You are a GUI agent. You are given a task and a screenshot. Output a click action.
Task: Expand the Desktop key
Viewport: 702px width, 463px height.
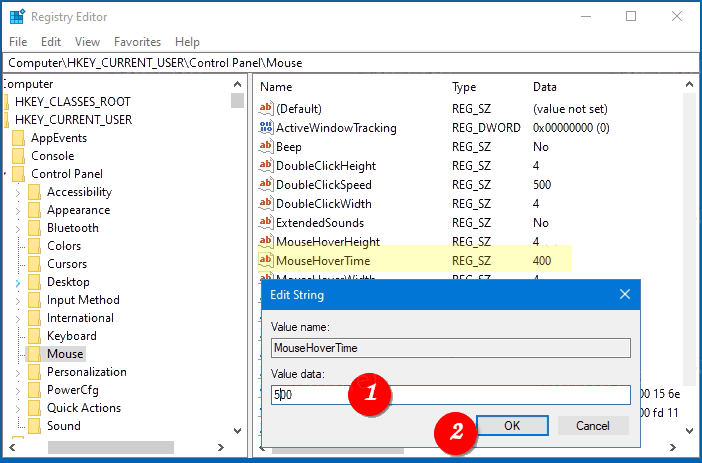click(x=17, y=283)
